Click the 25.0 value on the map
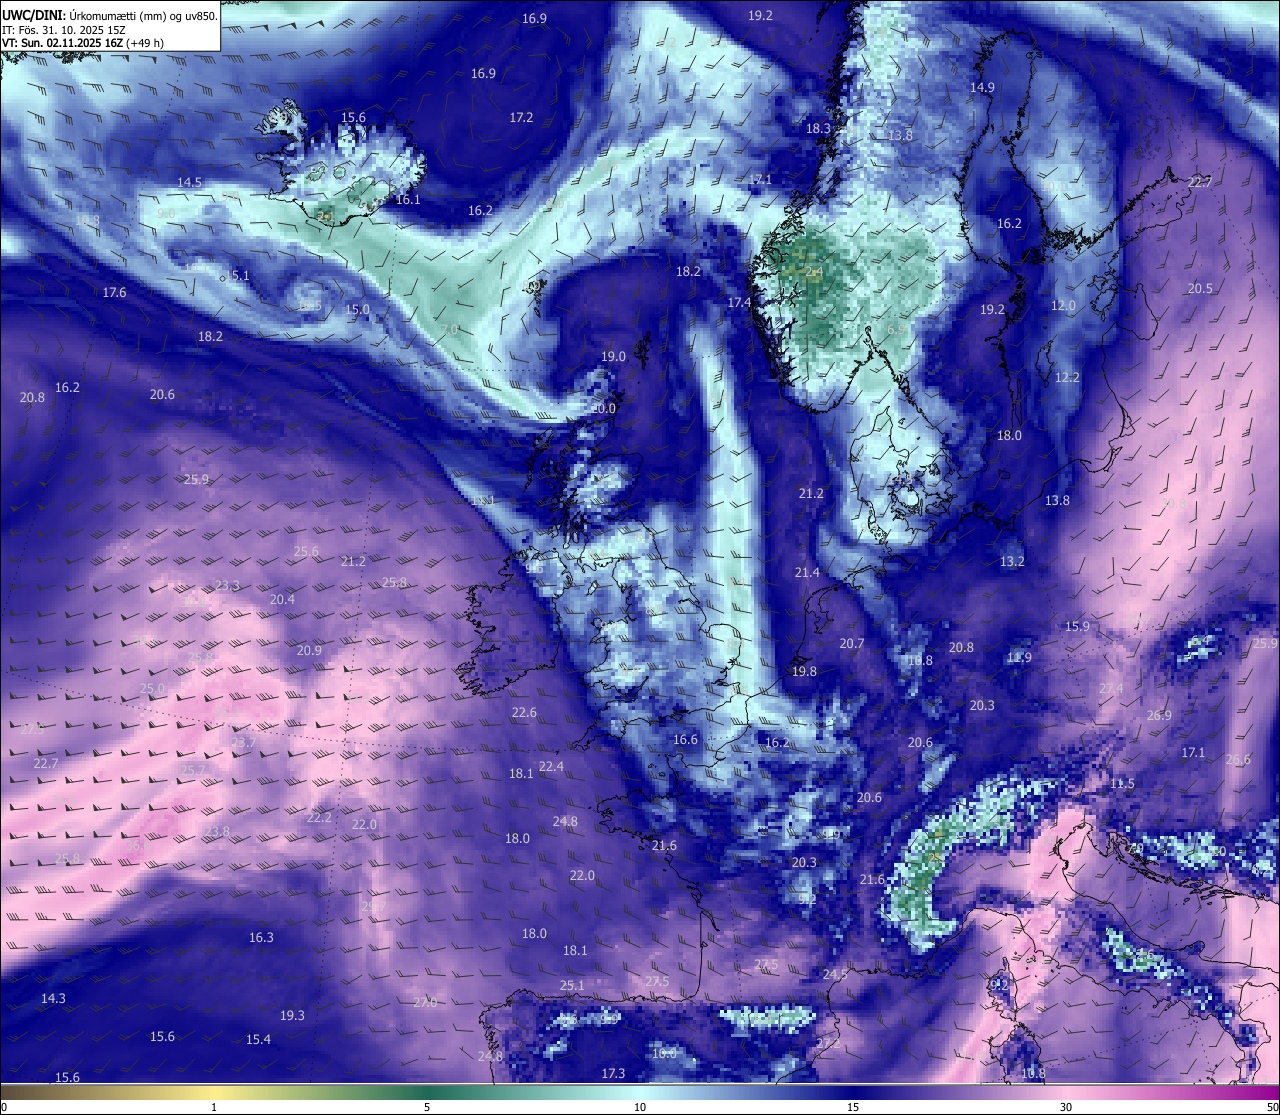Screen dimensions: 1280x1115 click(152, 688)
